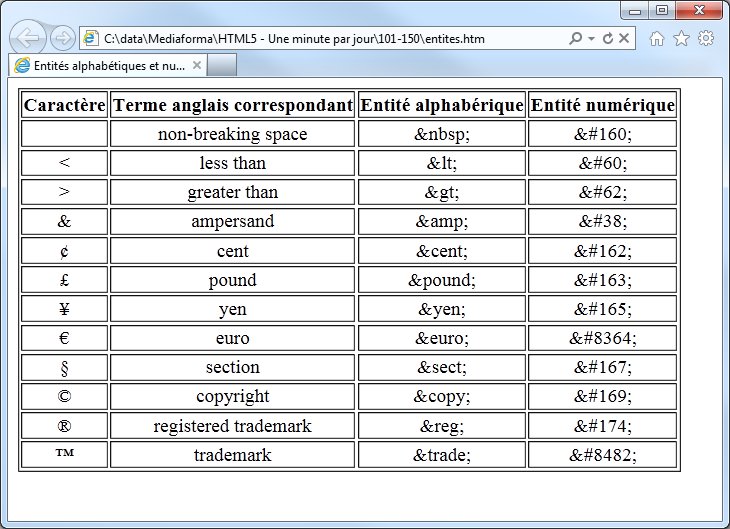Image resolution: width=730 pixels, height=529 pixels.
Task: Refresh the page with the reload icon
Action: click(607, 38)
